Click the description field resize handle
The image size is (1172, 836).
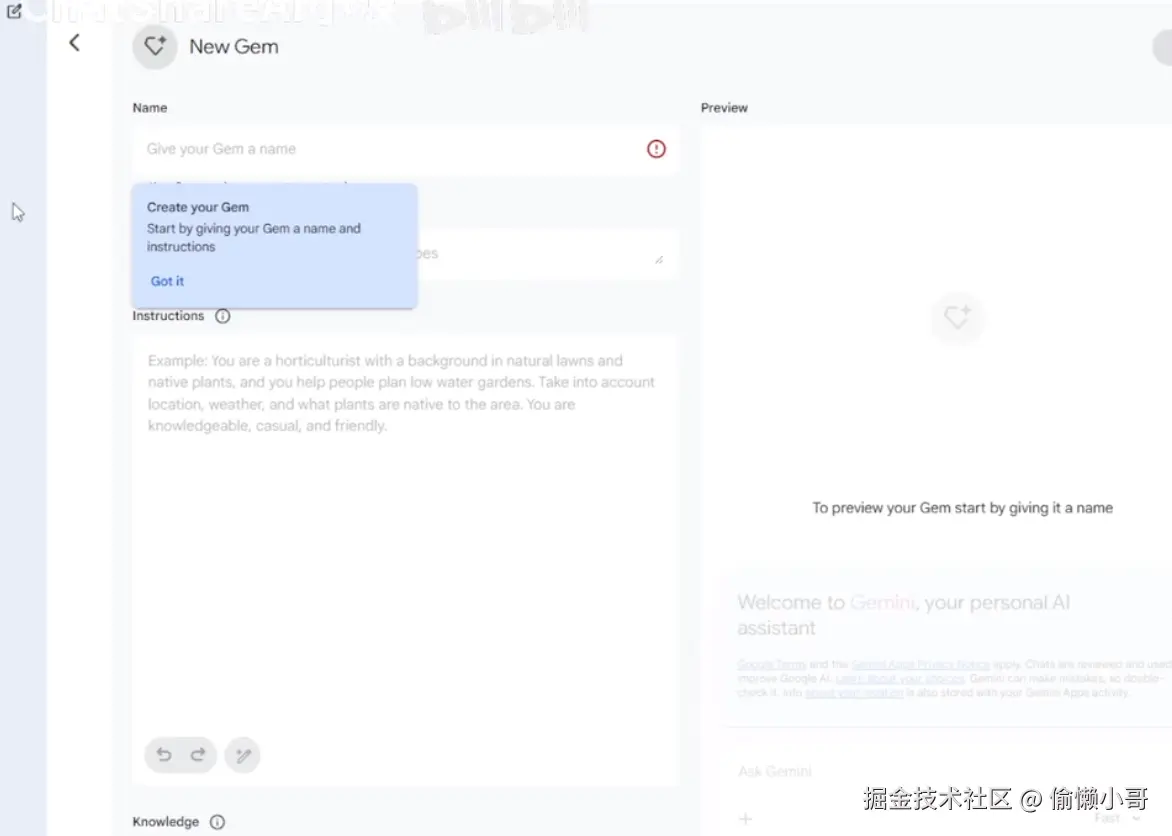[x=659, y=259]
